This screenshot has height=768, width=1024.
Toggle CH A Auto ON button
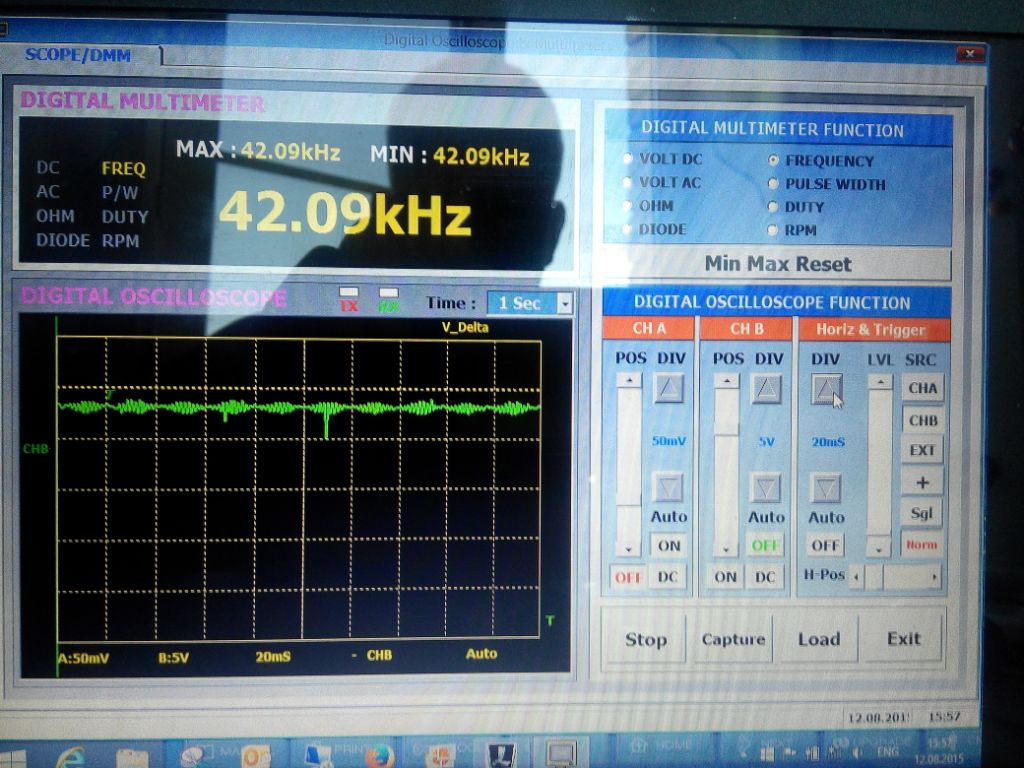coord(668,546)
